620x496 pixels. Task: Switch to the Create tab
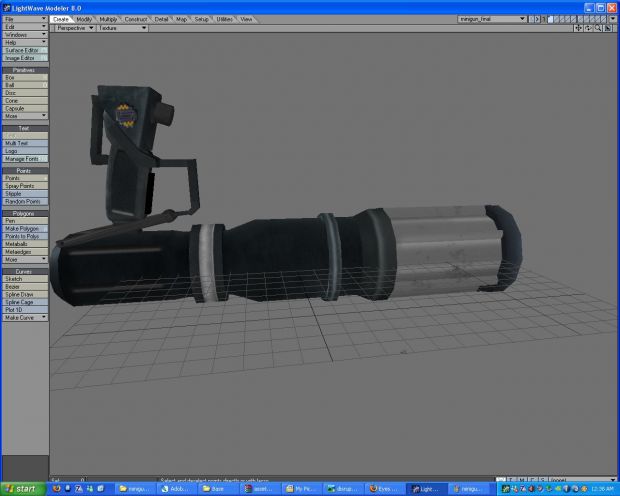coord(60,19)
